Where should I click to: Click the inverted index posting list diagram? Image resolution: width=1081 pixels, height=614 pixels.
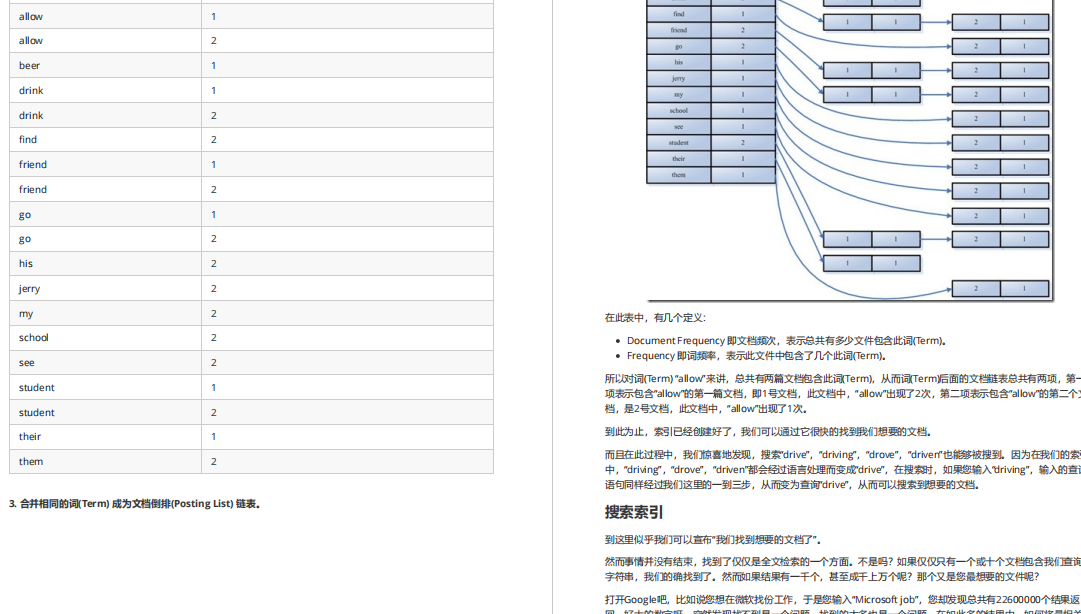[x=849, y=150]
